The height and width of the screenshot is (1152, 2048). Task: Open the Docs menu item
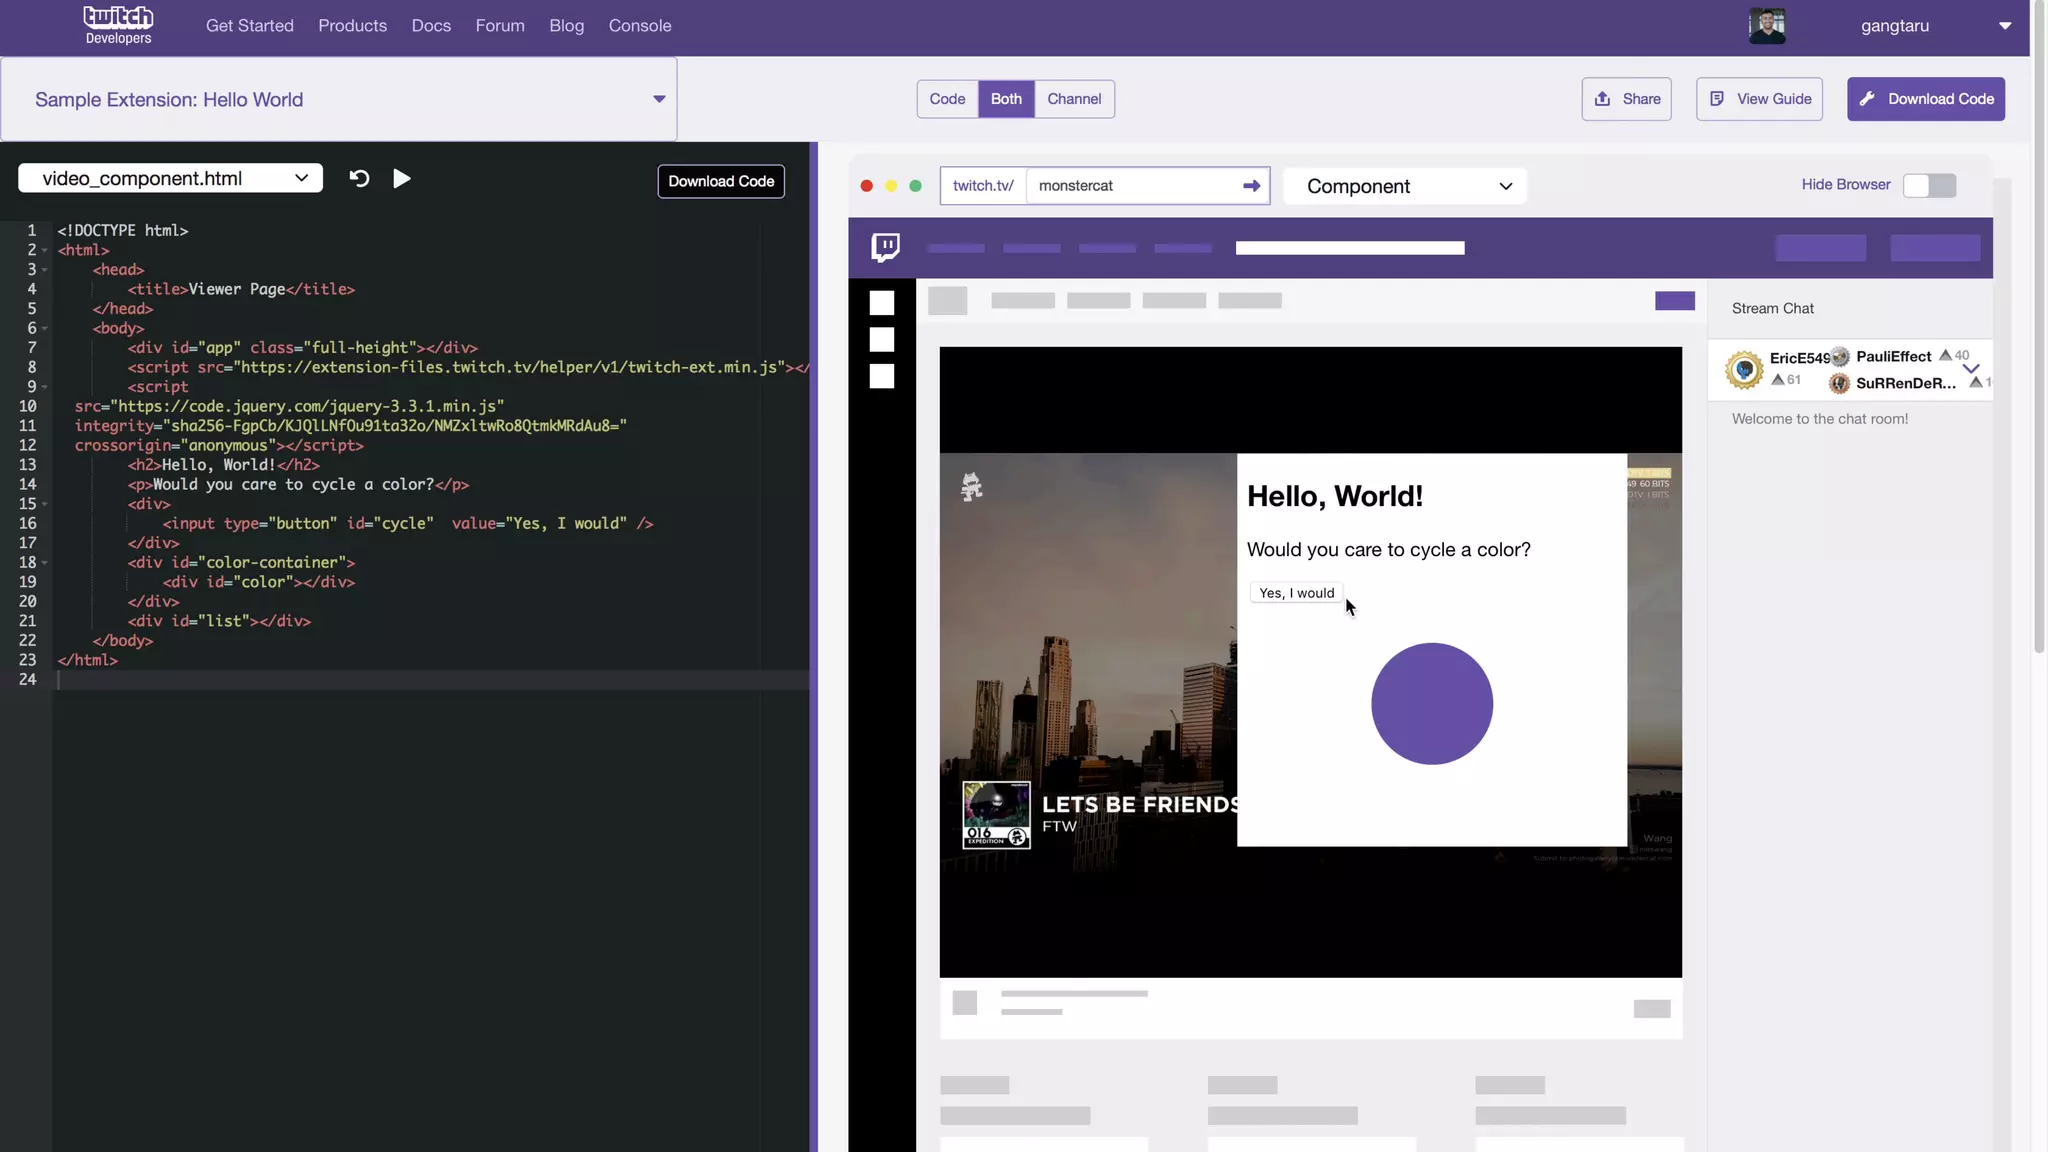click(431, 26)
